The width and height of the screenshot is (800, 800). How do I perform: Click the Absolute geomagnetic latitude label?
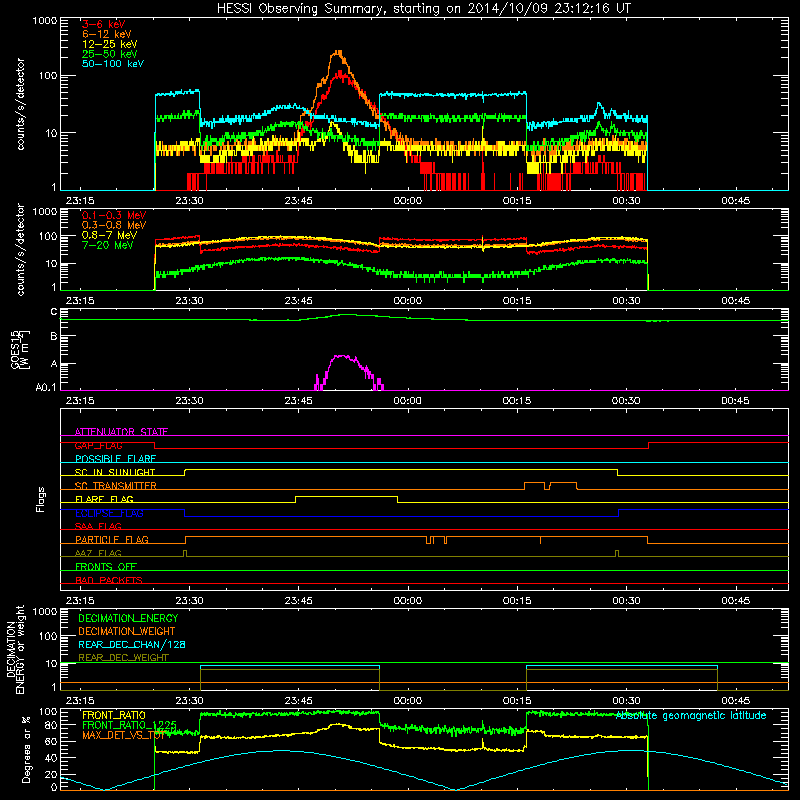[x=691, y=716]
